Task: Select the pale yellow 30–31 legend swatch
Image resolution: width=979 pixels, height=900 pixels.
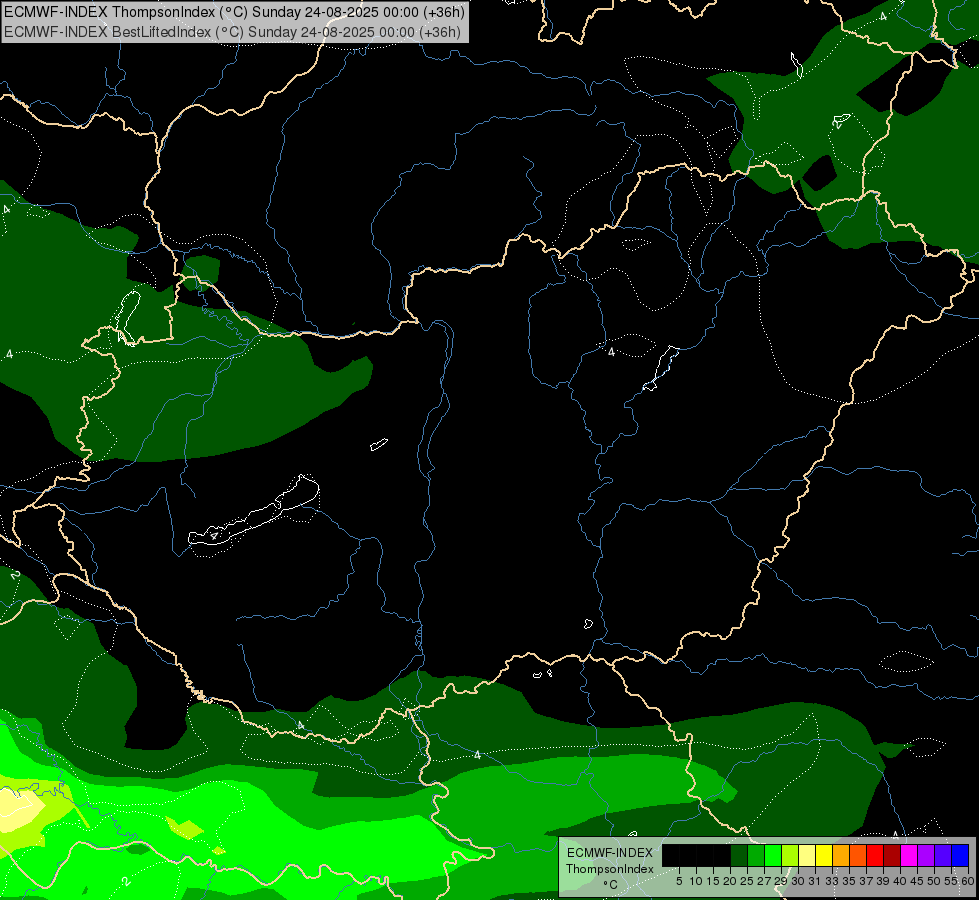Action: click(x=807, y=855)
